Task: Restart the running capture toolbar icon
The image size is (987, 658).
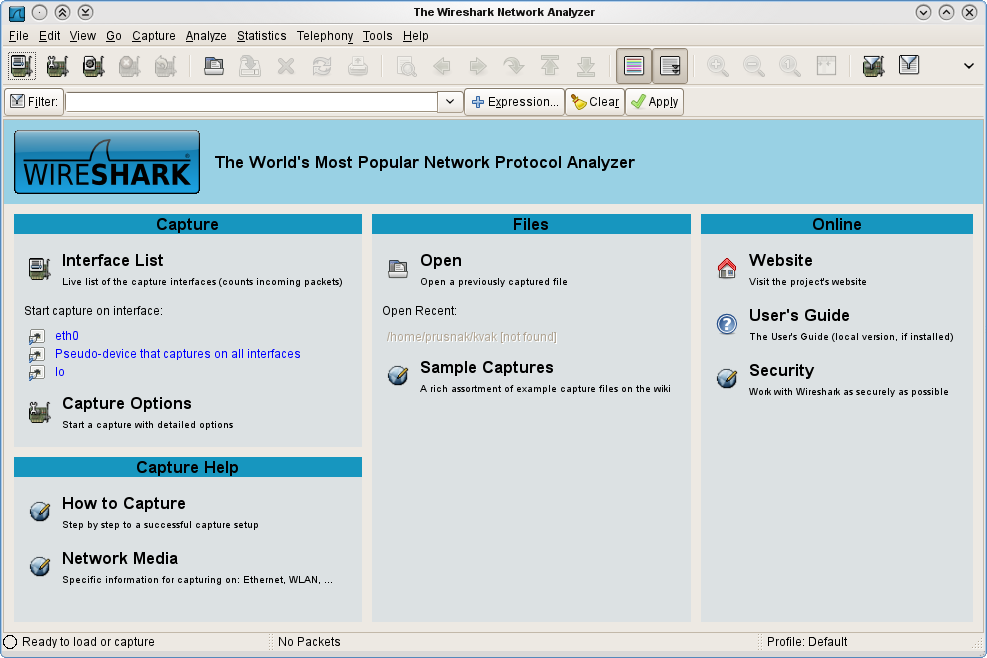Action: [165, 65]
